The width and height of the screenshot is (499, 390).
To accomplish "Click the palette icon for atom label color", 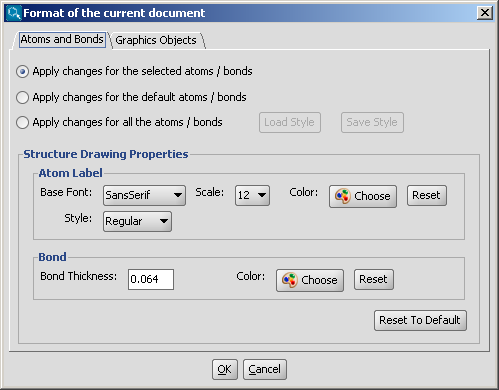I will pos(343,196).
